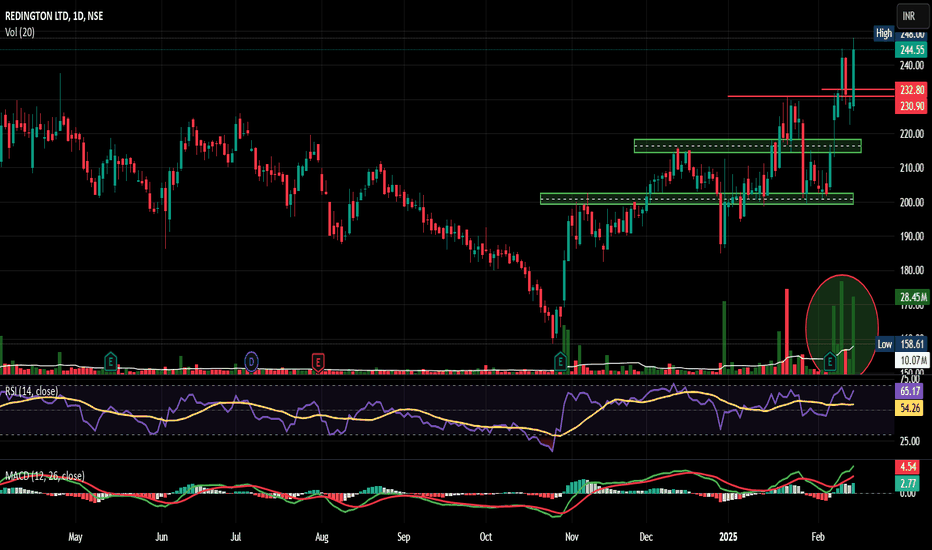Click the 210.00 price scale label

(x=912, y=168)
